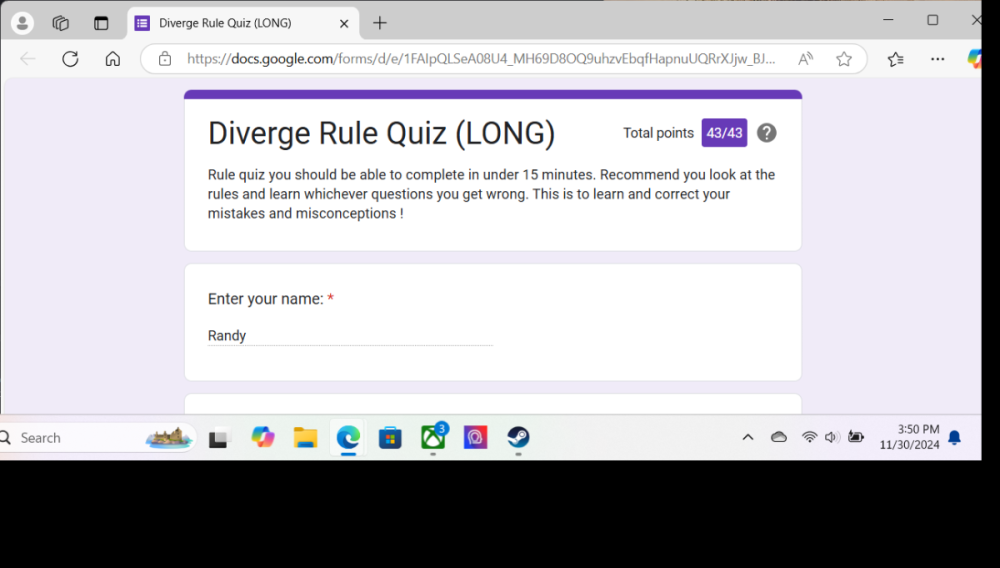Close the Diverge Rule Quiz tab

point(344,23)
